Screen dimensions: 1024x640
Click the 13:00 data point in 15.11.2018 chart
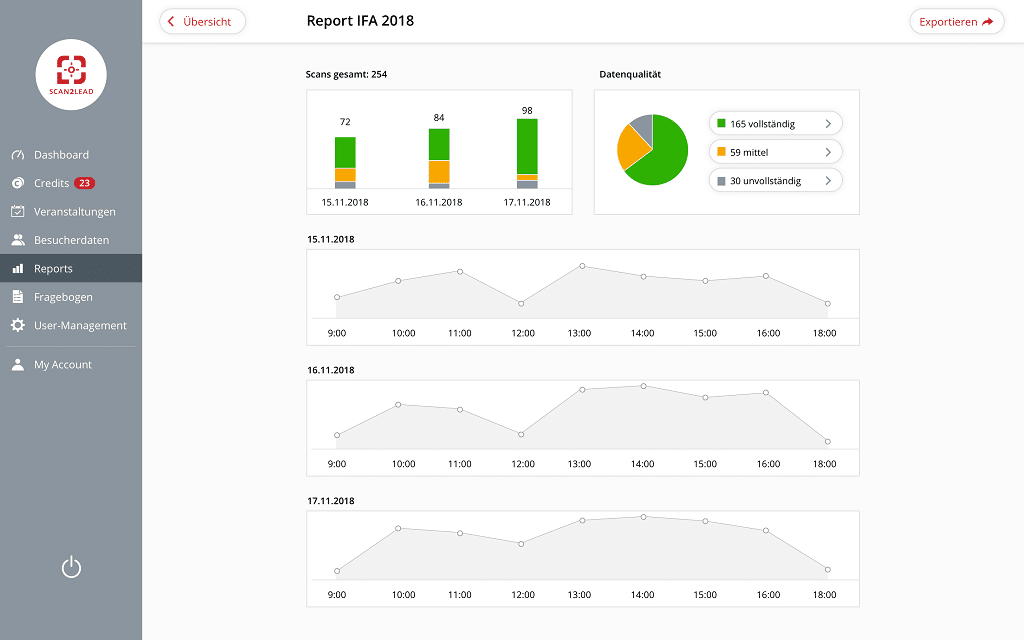[582, 266]
